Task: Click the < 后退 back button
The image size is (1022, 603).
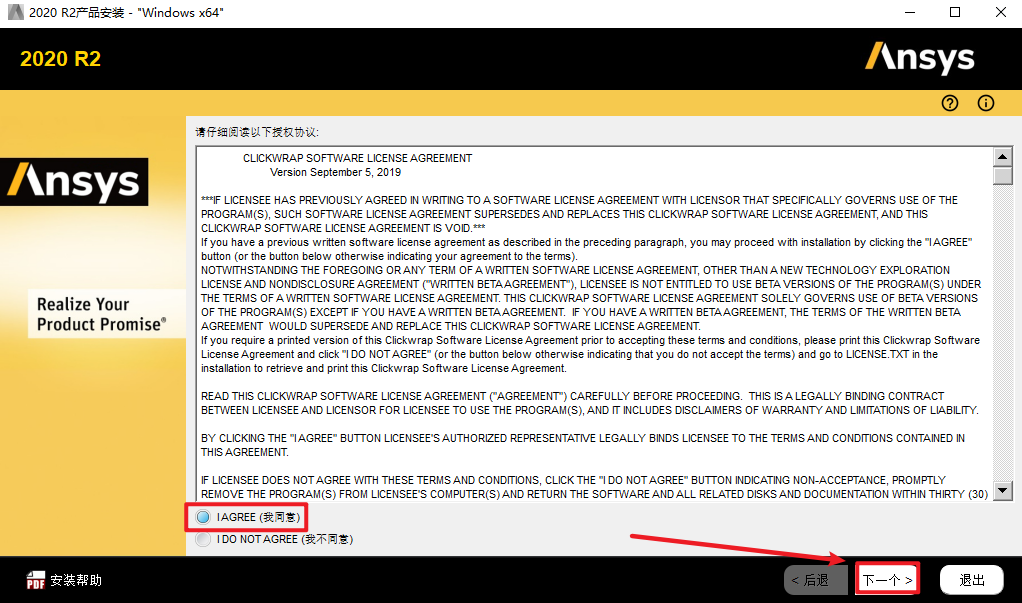Action: point(809,580)
